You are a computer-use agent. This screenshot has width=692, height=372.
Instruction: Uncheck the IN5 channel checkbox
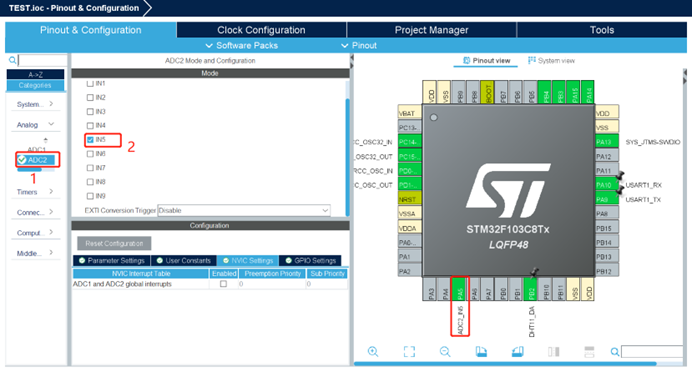click(x=90, y=139)
